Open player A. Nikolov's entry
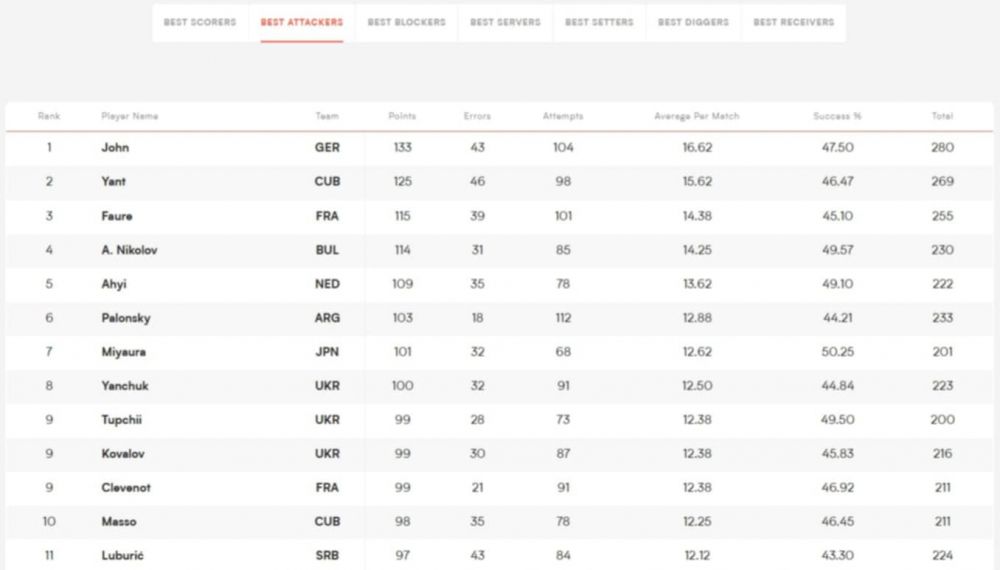 pos(129,250)
